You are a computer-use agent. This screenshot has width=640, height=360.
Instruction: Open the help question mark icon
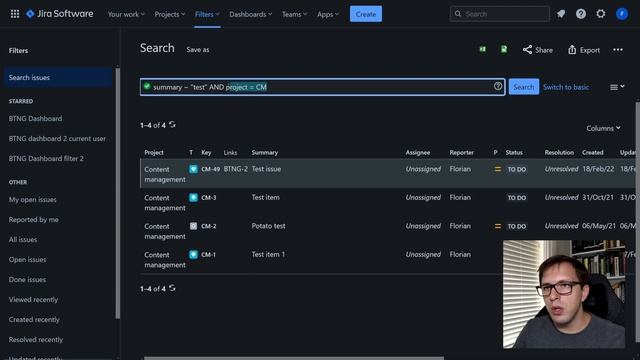(581, 14)
